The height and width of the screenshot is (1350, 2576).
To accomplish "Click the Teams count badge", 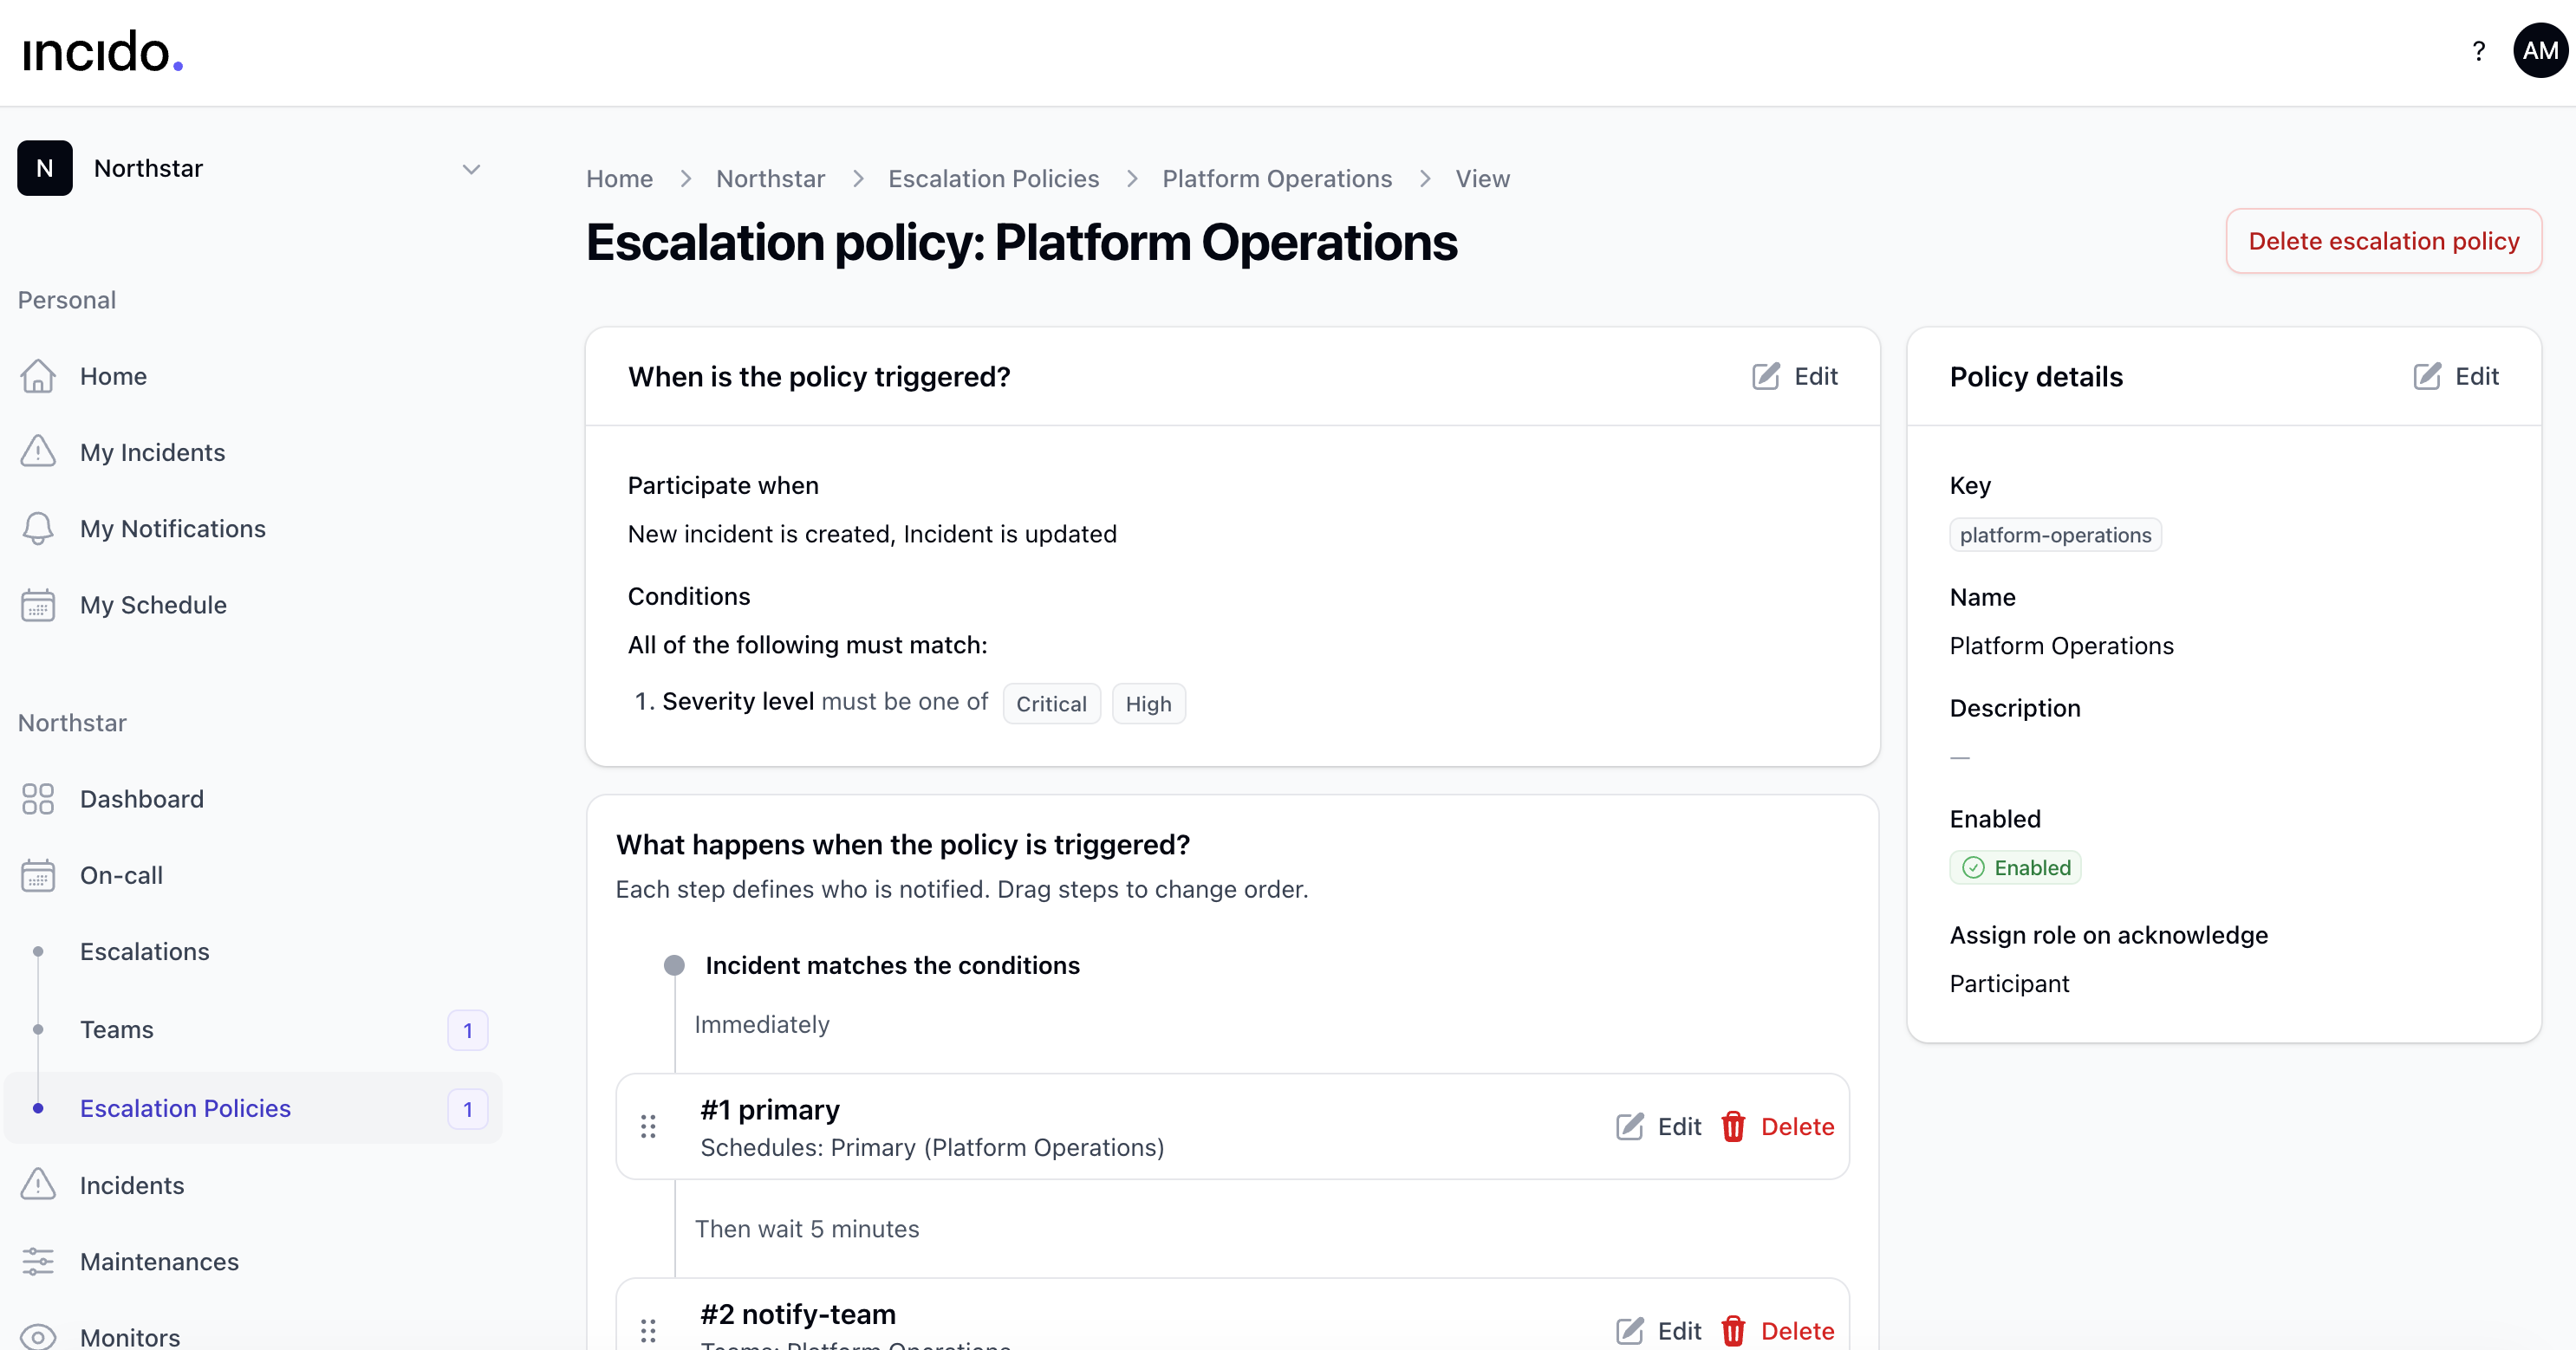I will (467, 1030).
